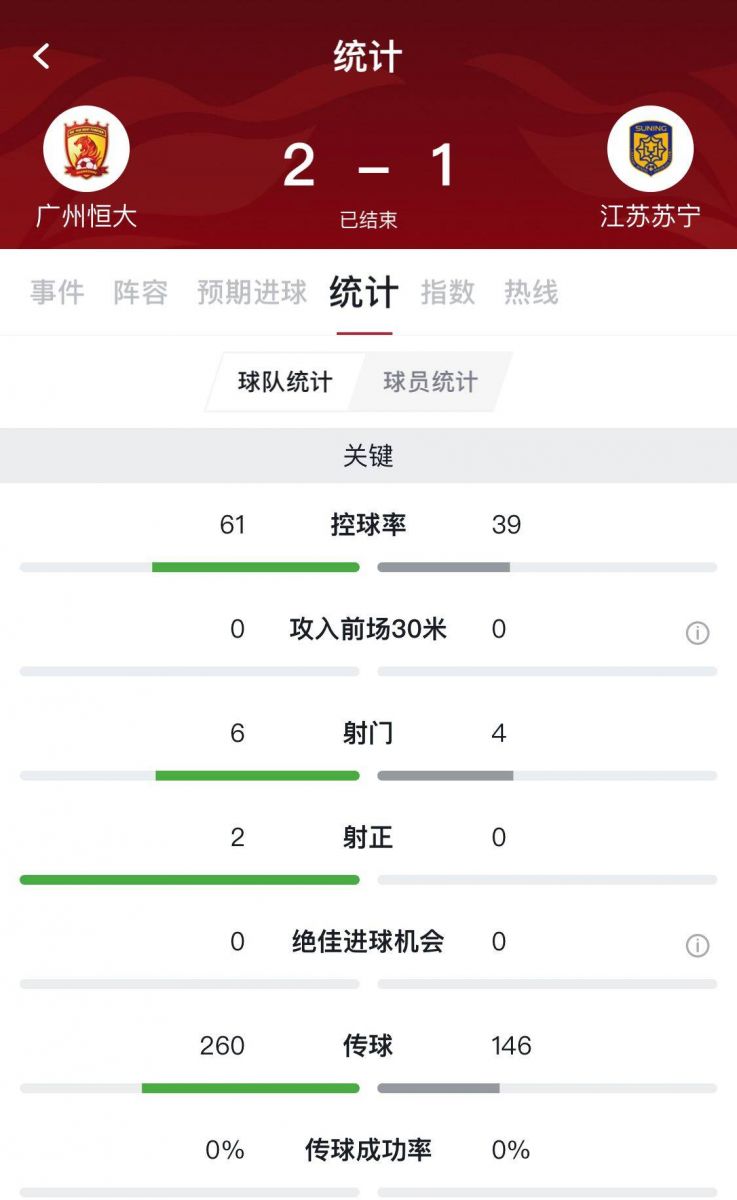Switch to the 事件 tab
This screenshot has height=1200, width=737.
57,293
